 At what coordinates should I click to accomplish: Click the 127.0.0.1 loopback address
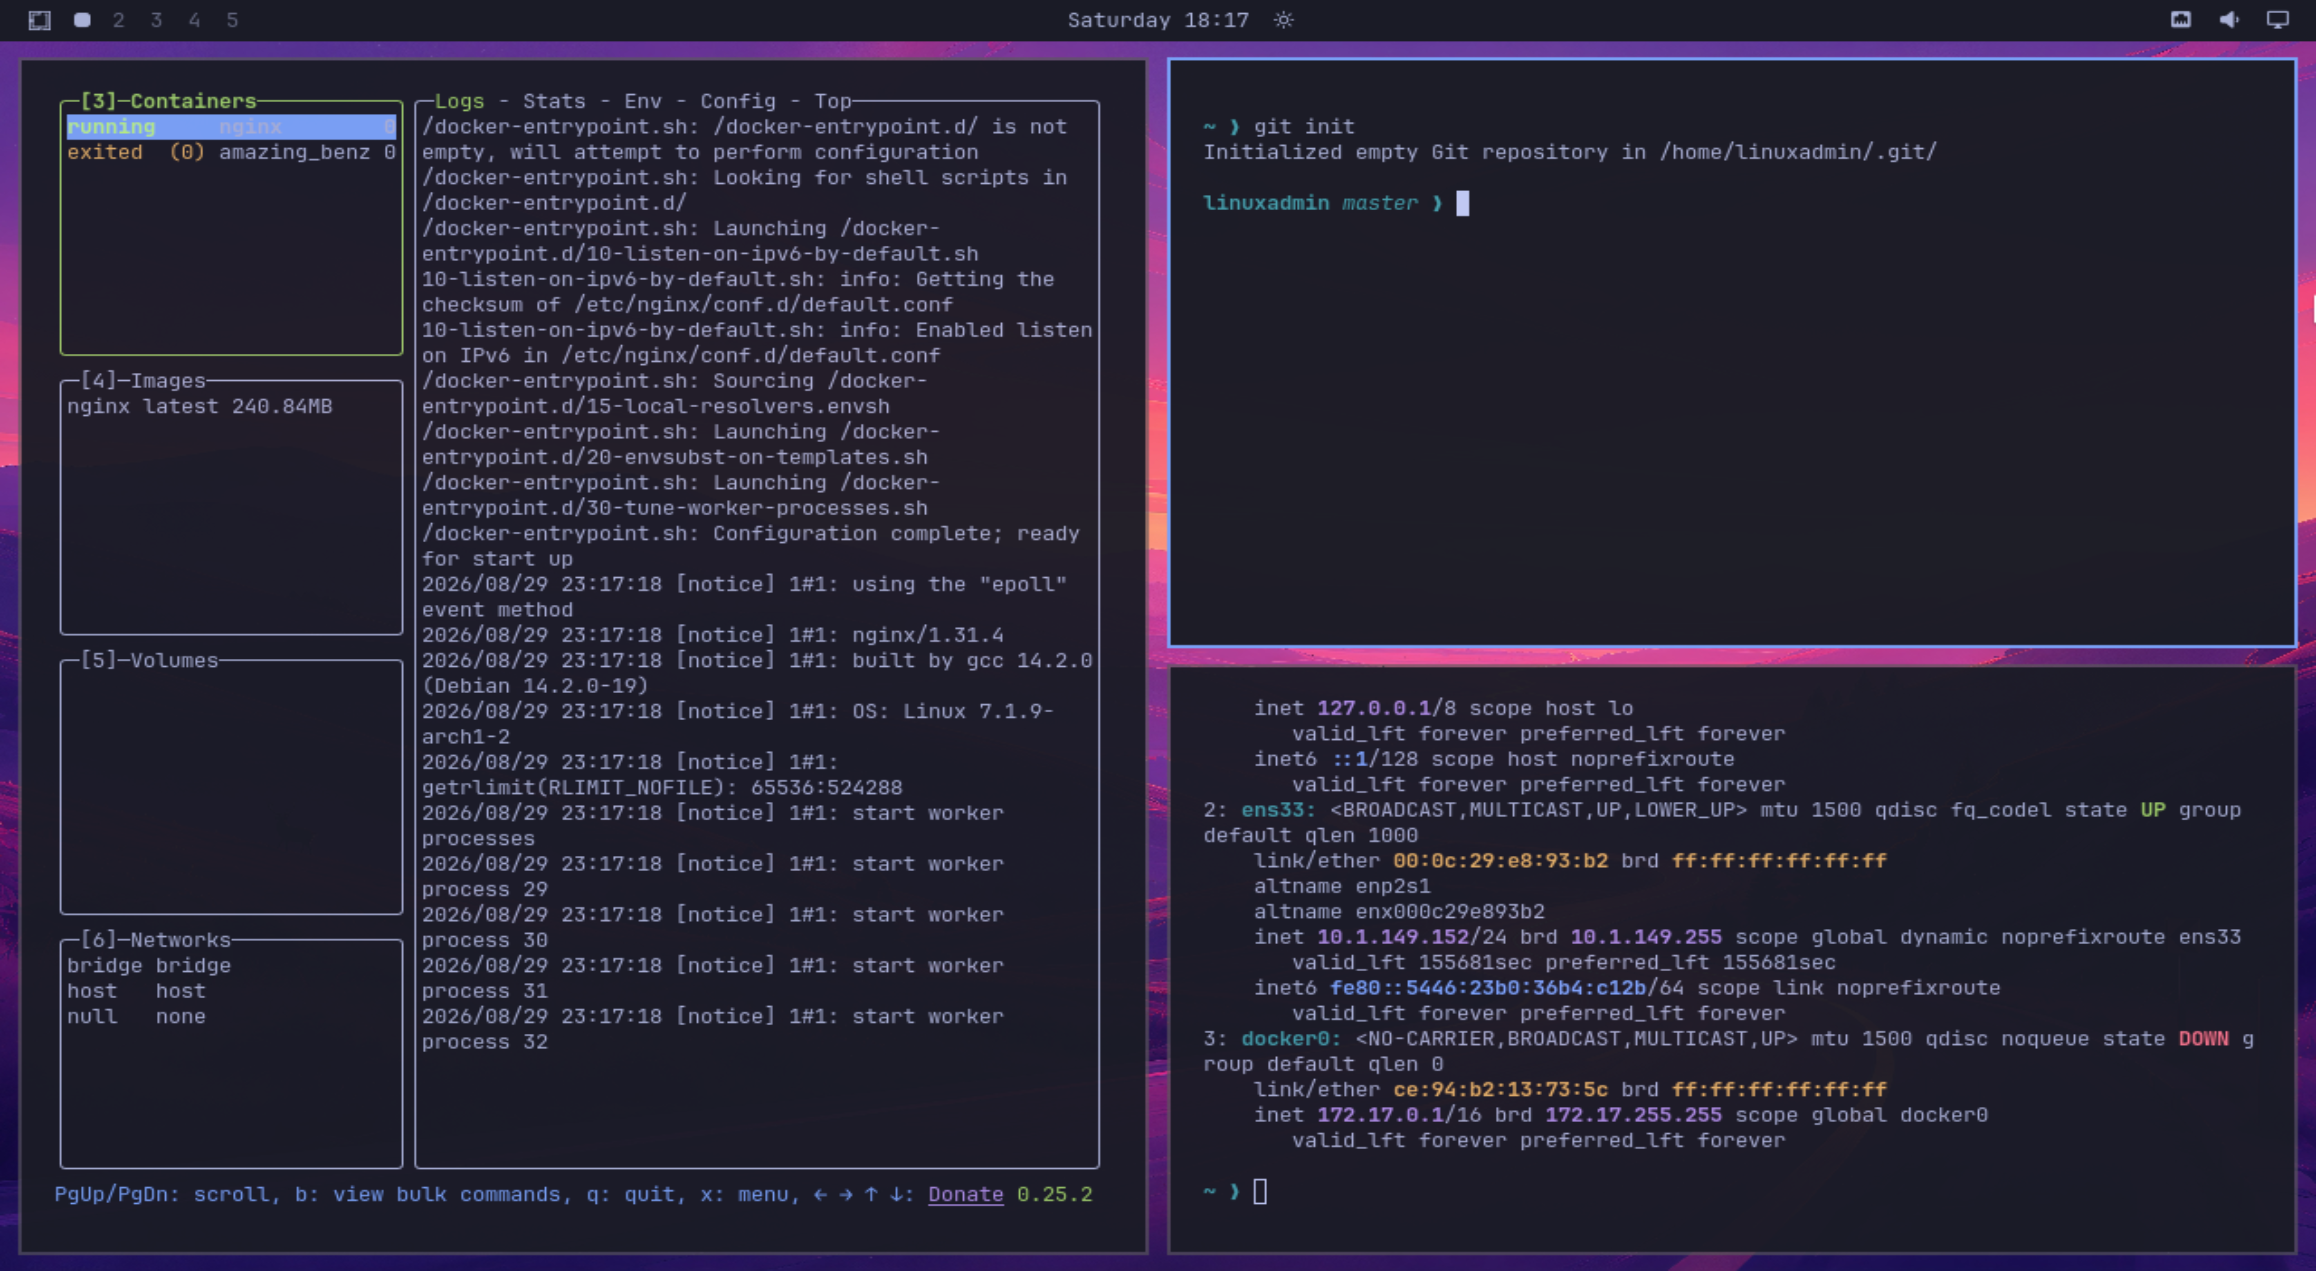click(x=1374, y=708)
